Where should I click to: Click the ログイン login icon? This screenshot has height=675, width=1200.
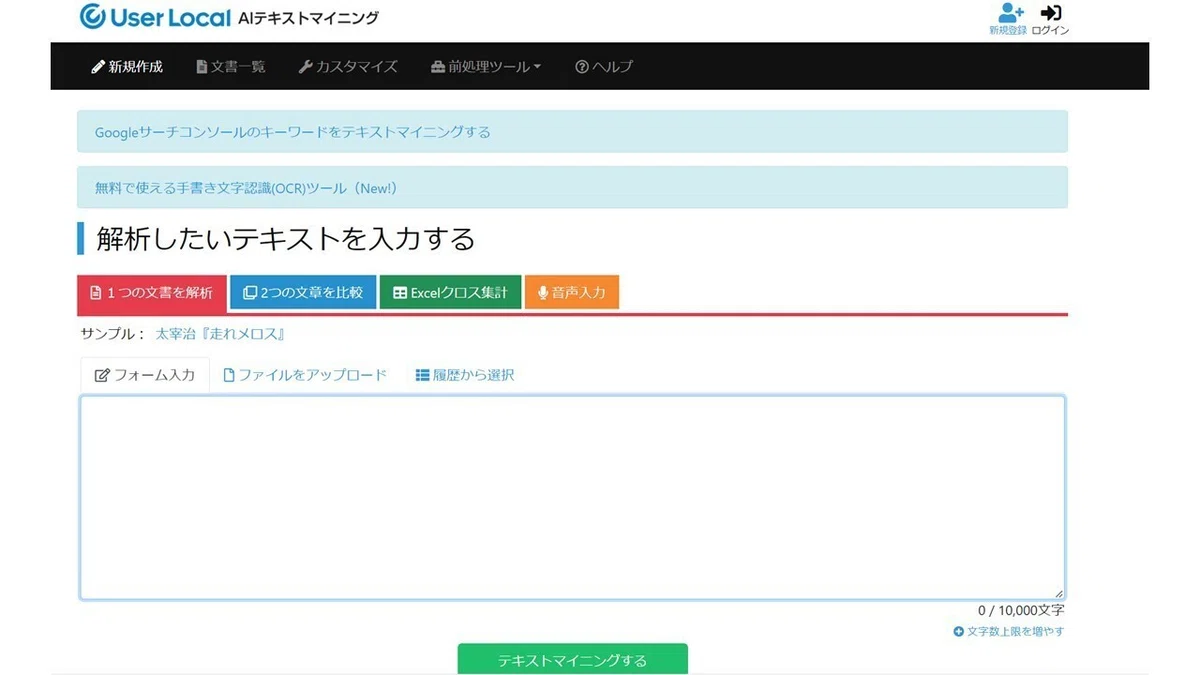(1050, 19)
